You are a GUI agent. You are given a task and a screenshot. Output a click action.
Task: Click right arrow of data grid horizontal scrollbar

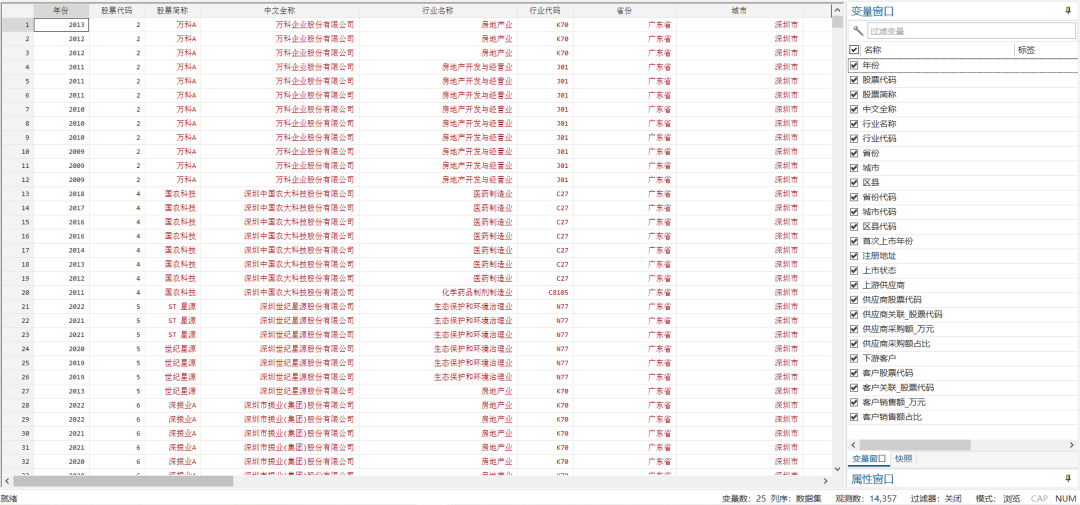coord(826,480)
